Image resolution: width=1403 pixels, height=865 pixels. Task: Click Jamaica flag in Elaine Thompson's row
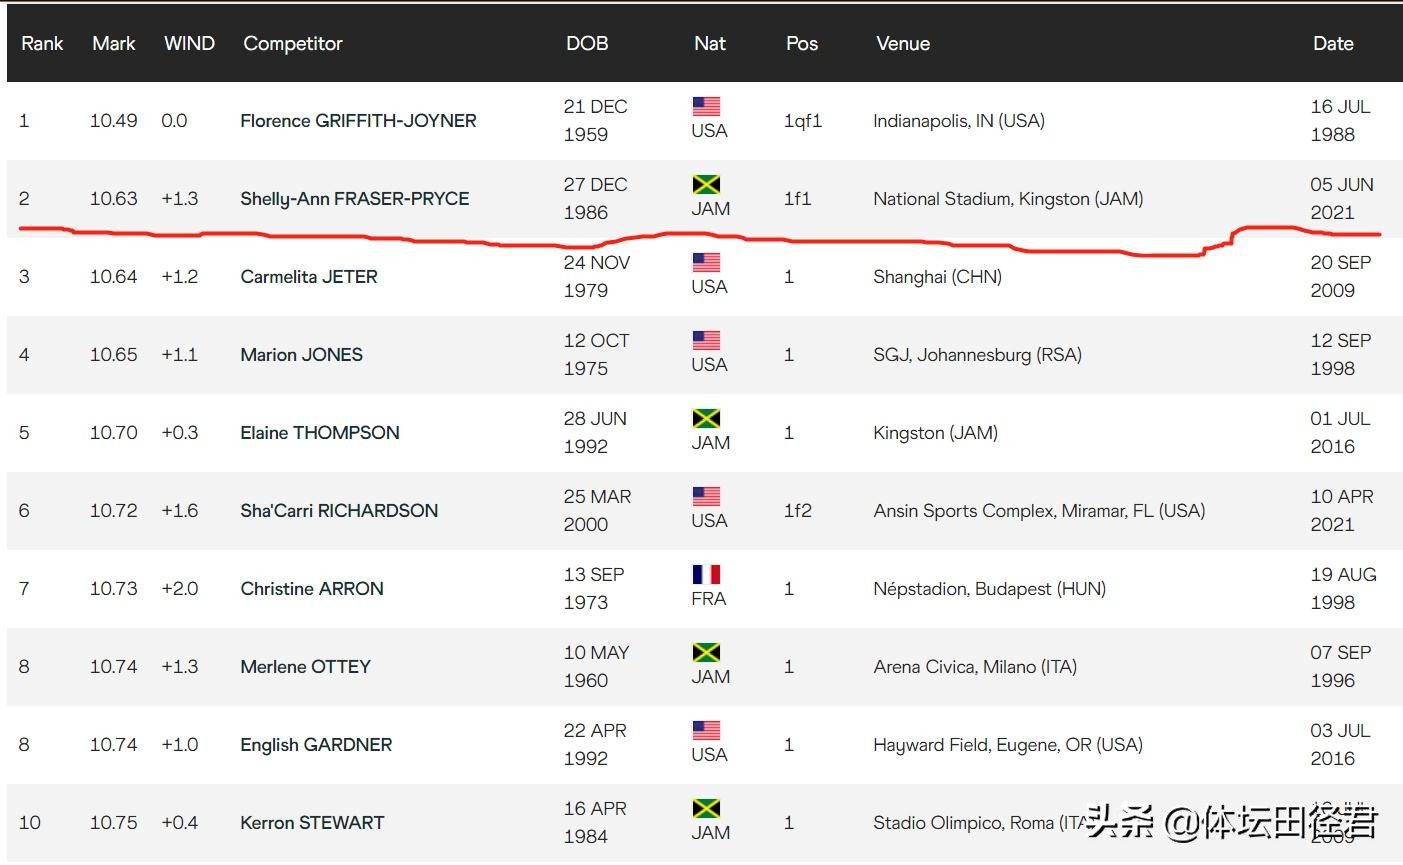706,419
